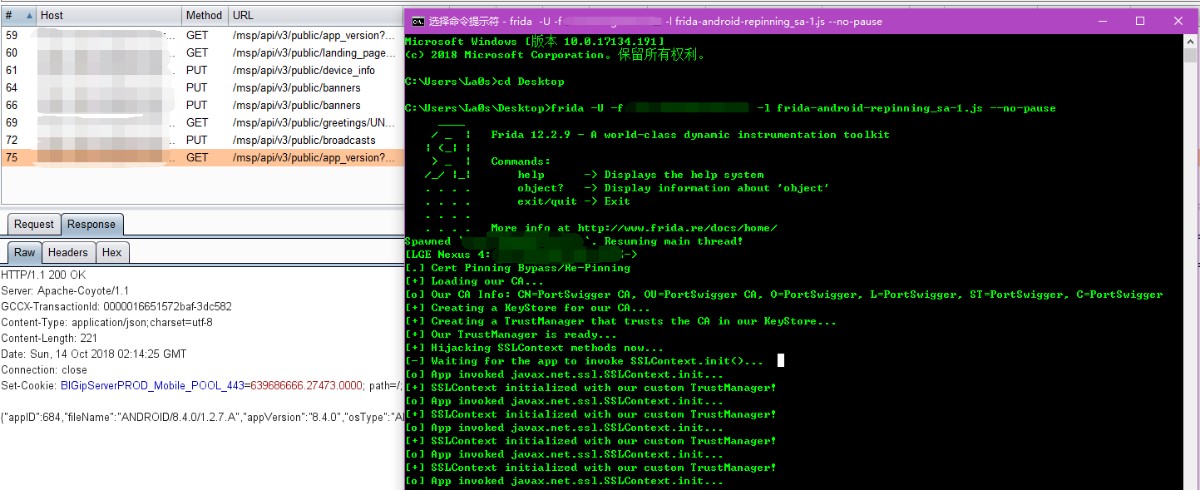Click the Content-Type application/json header
Screen dimensions: 1200x490
tap(107, 322)
